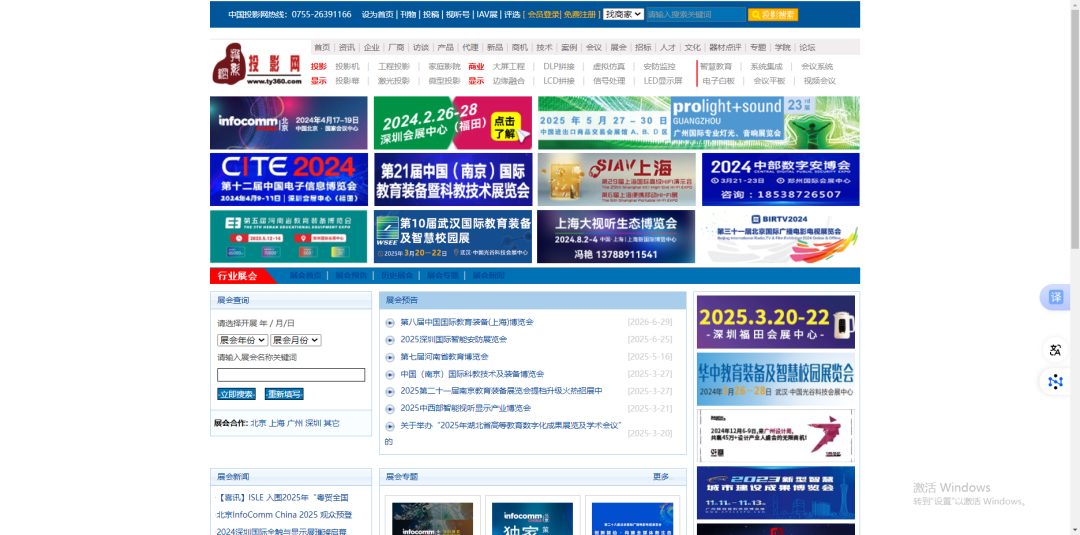
Task: Open the LED显示屏 category link
Action: 663,81
